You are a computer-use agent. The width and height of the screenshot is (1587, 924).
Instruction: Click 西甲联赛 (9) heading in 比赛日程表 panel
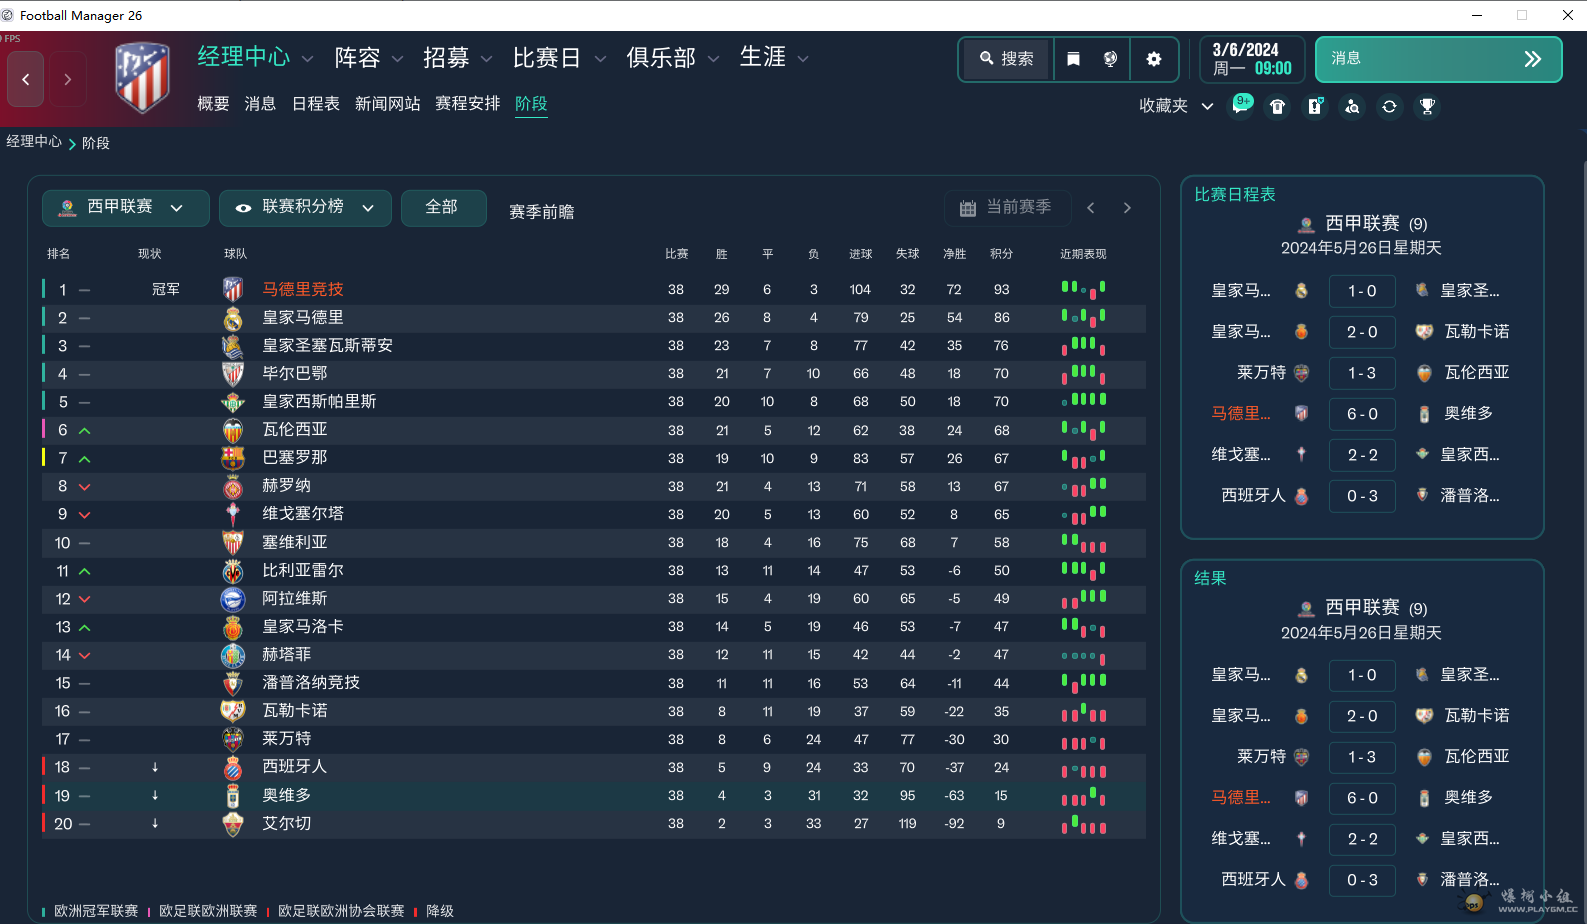tap(1361, 224)
